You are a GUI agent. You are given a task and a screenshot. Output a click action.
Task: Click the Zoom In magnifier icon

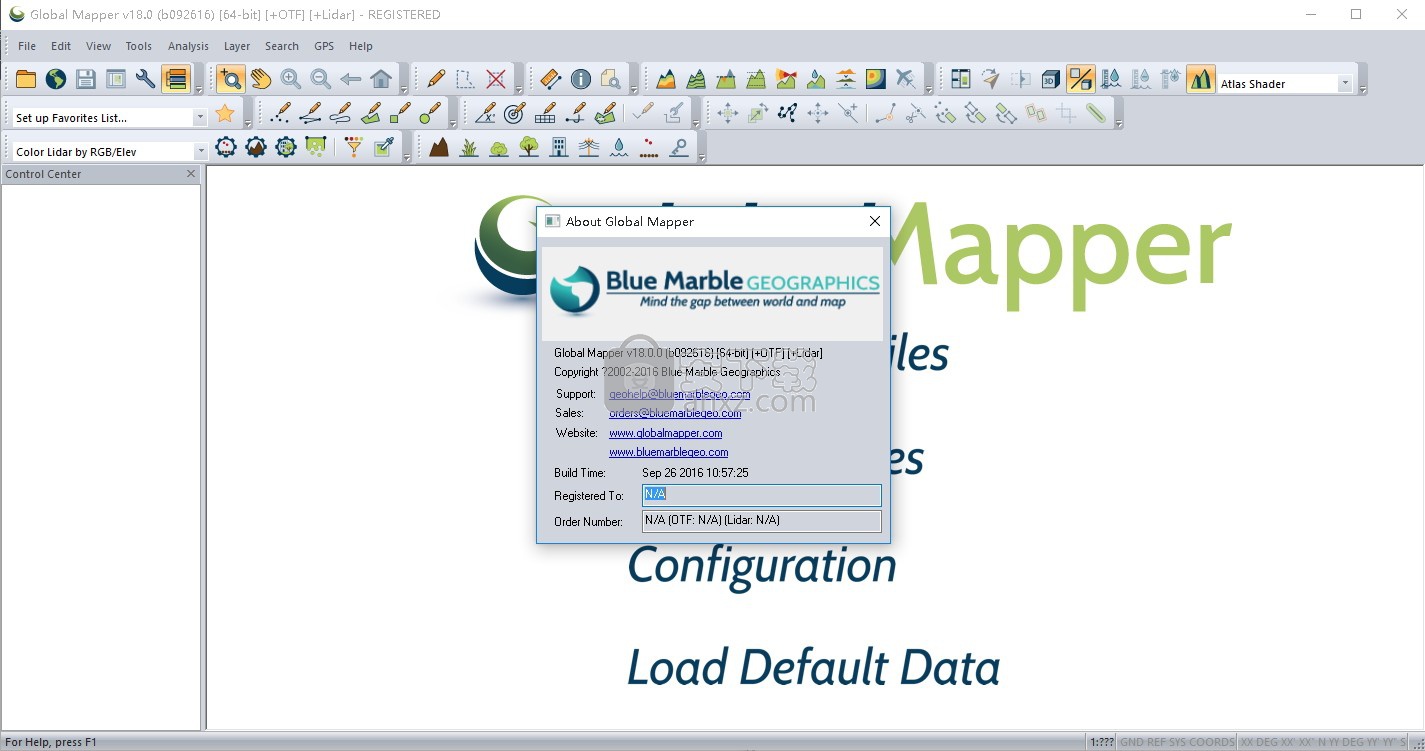pyautogui.click(x=291, y=79)
